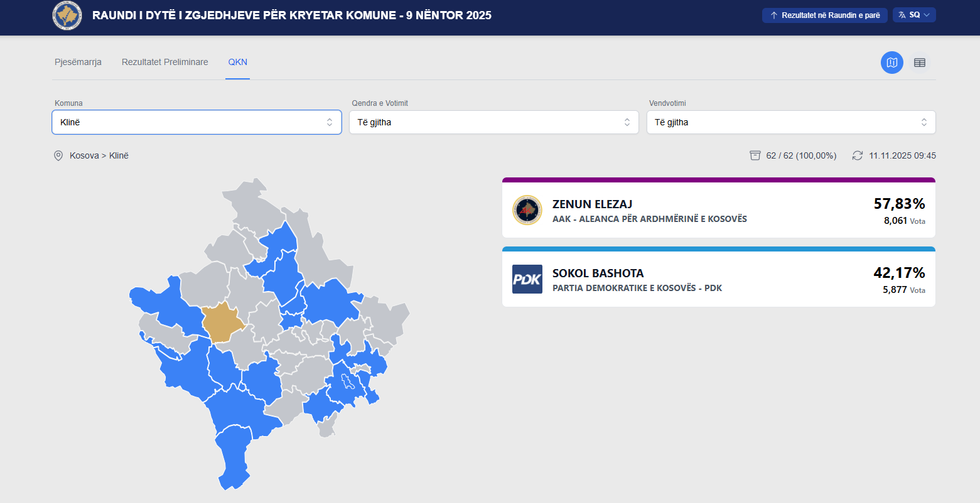
Task: Click the refresh timestamp icon
Action: 857,156
